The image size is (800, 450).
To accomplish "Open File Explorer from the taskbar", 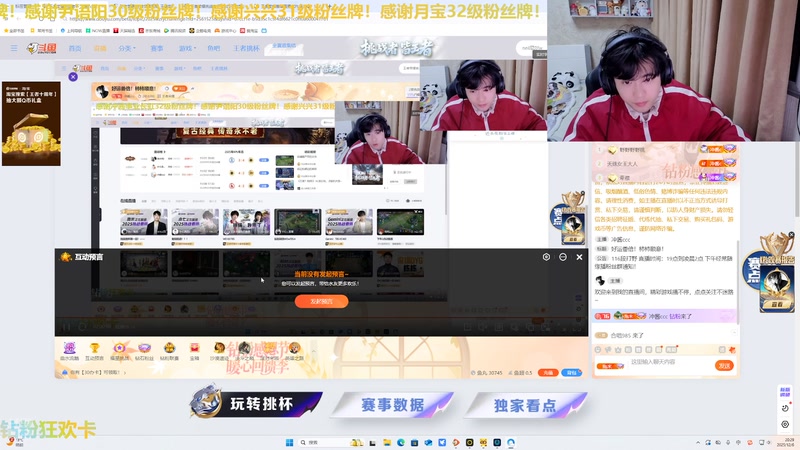I will click(x=387, y=442).
